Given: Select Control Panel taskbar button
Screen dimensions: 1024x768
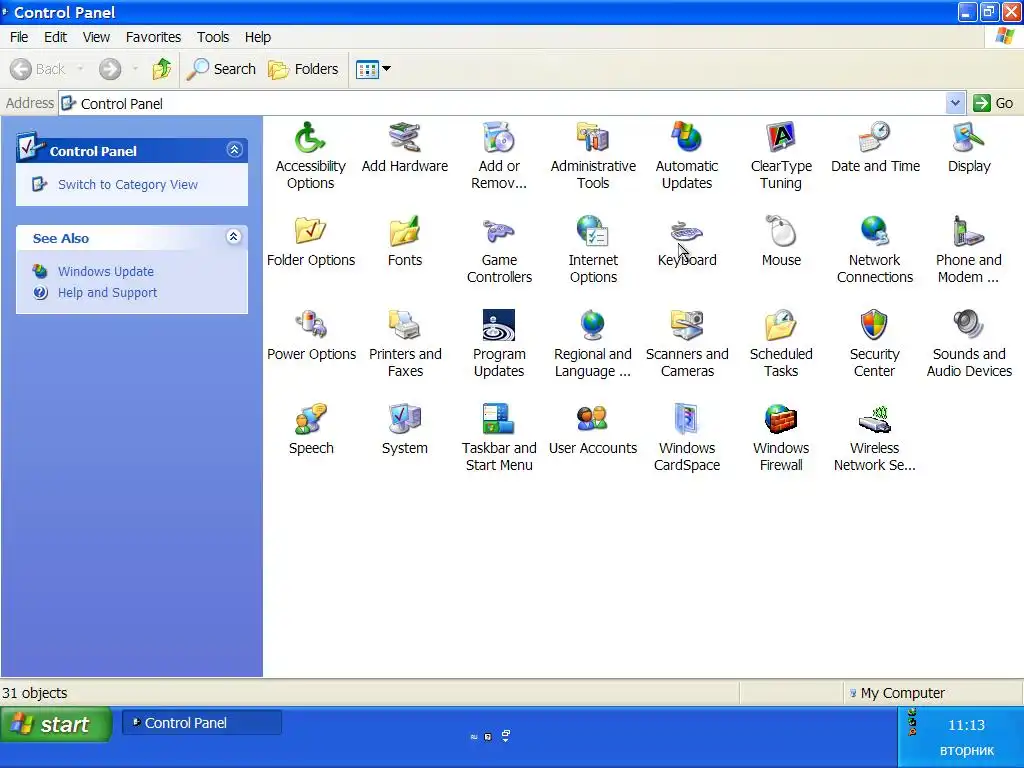Looking at the screenshot, I should coord(202,723).
